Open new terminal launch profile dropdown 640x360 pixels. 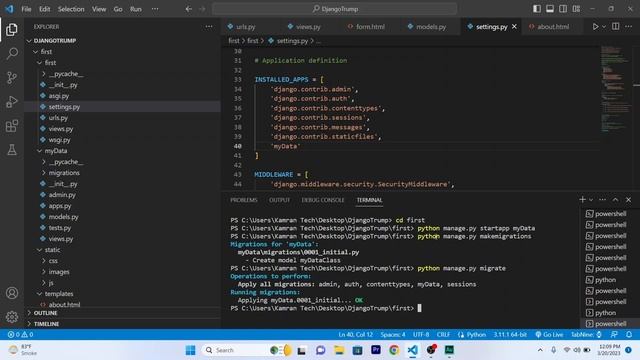coord(591,200)
